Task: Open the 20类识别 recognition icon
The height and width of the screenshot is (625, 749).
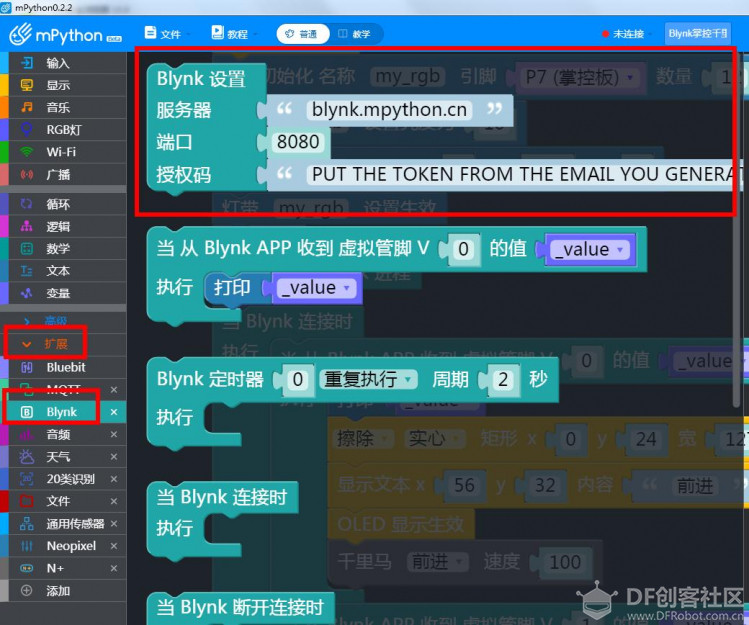Action: tap(27, 478)
